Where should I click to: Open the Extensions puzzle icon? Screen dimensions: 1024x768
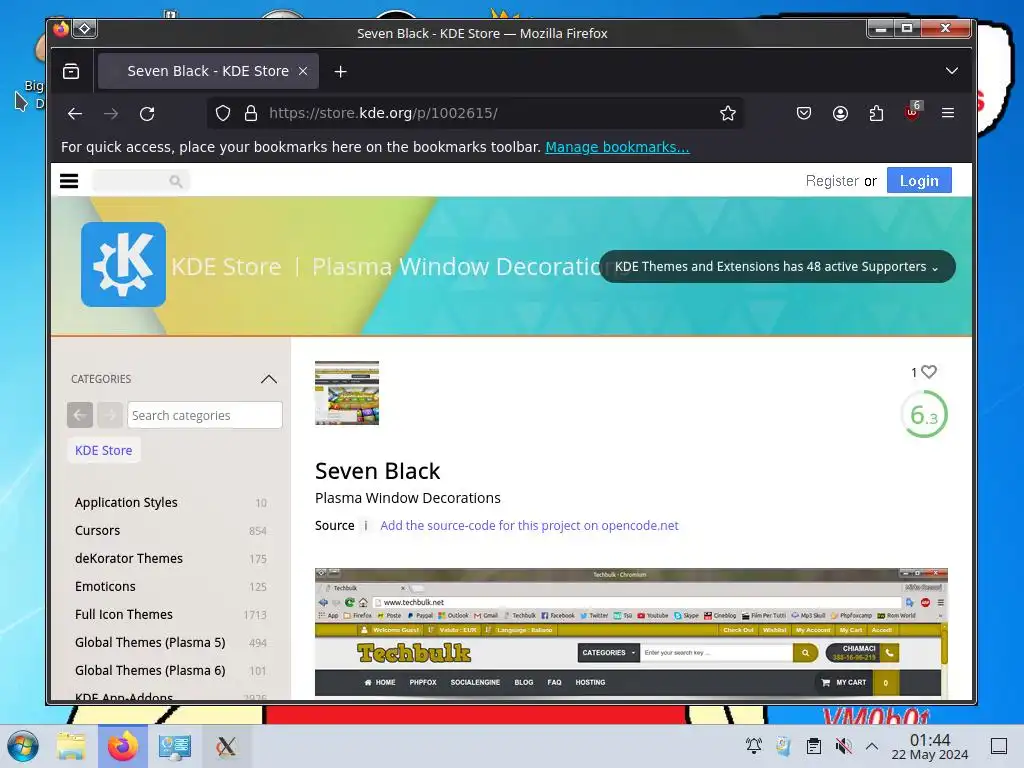(876, 114)
